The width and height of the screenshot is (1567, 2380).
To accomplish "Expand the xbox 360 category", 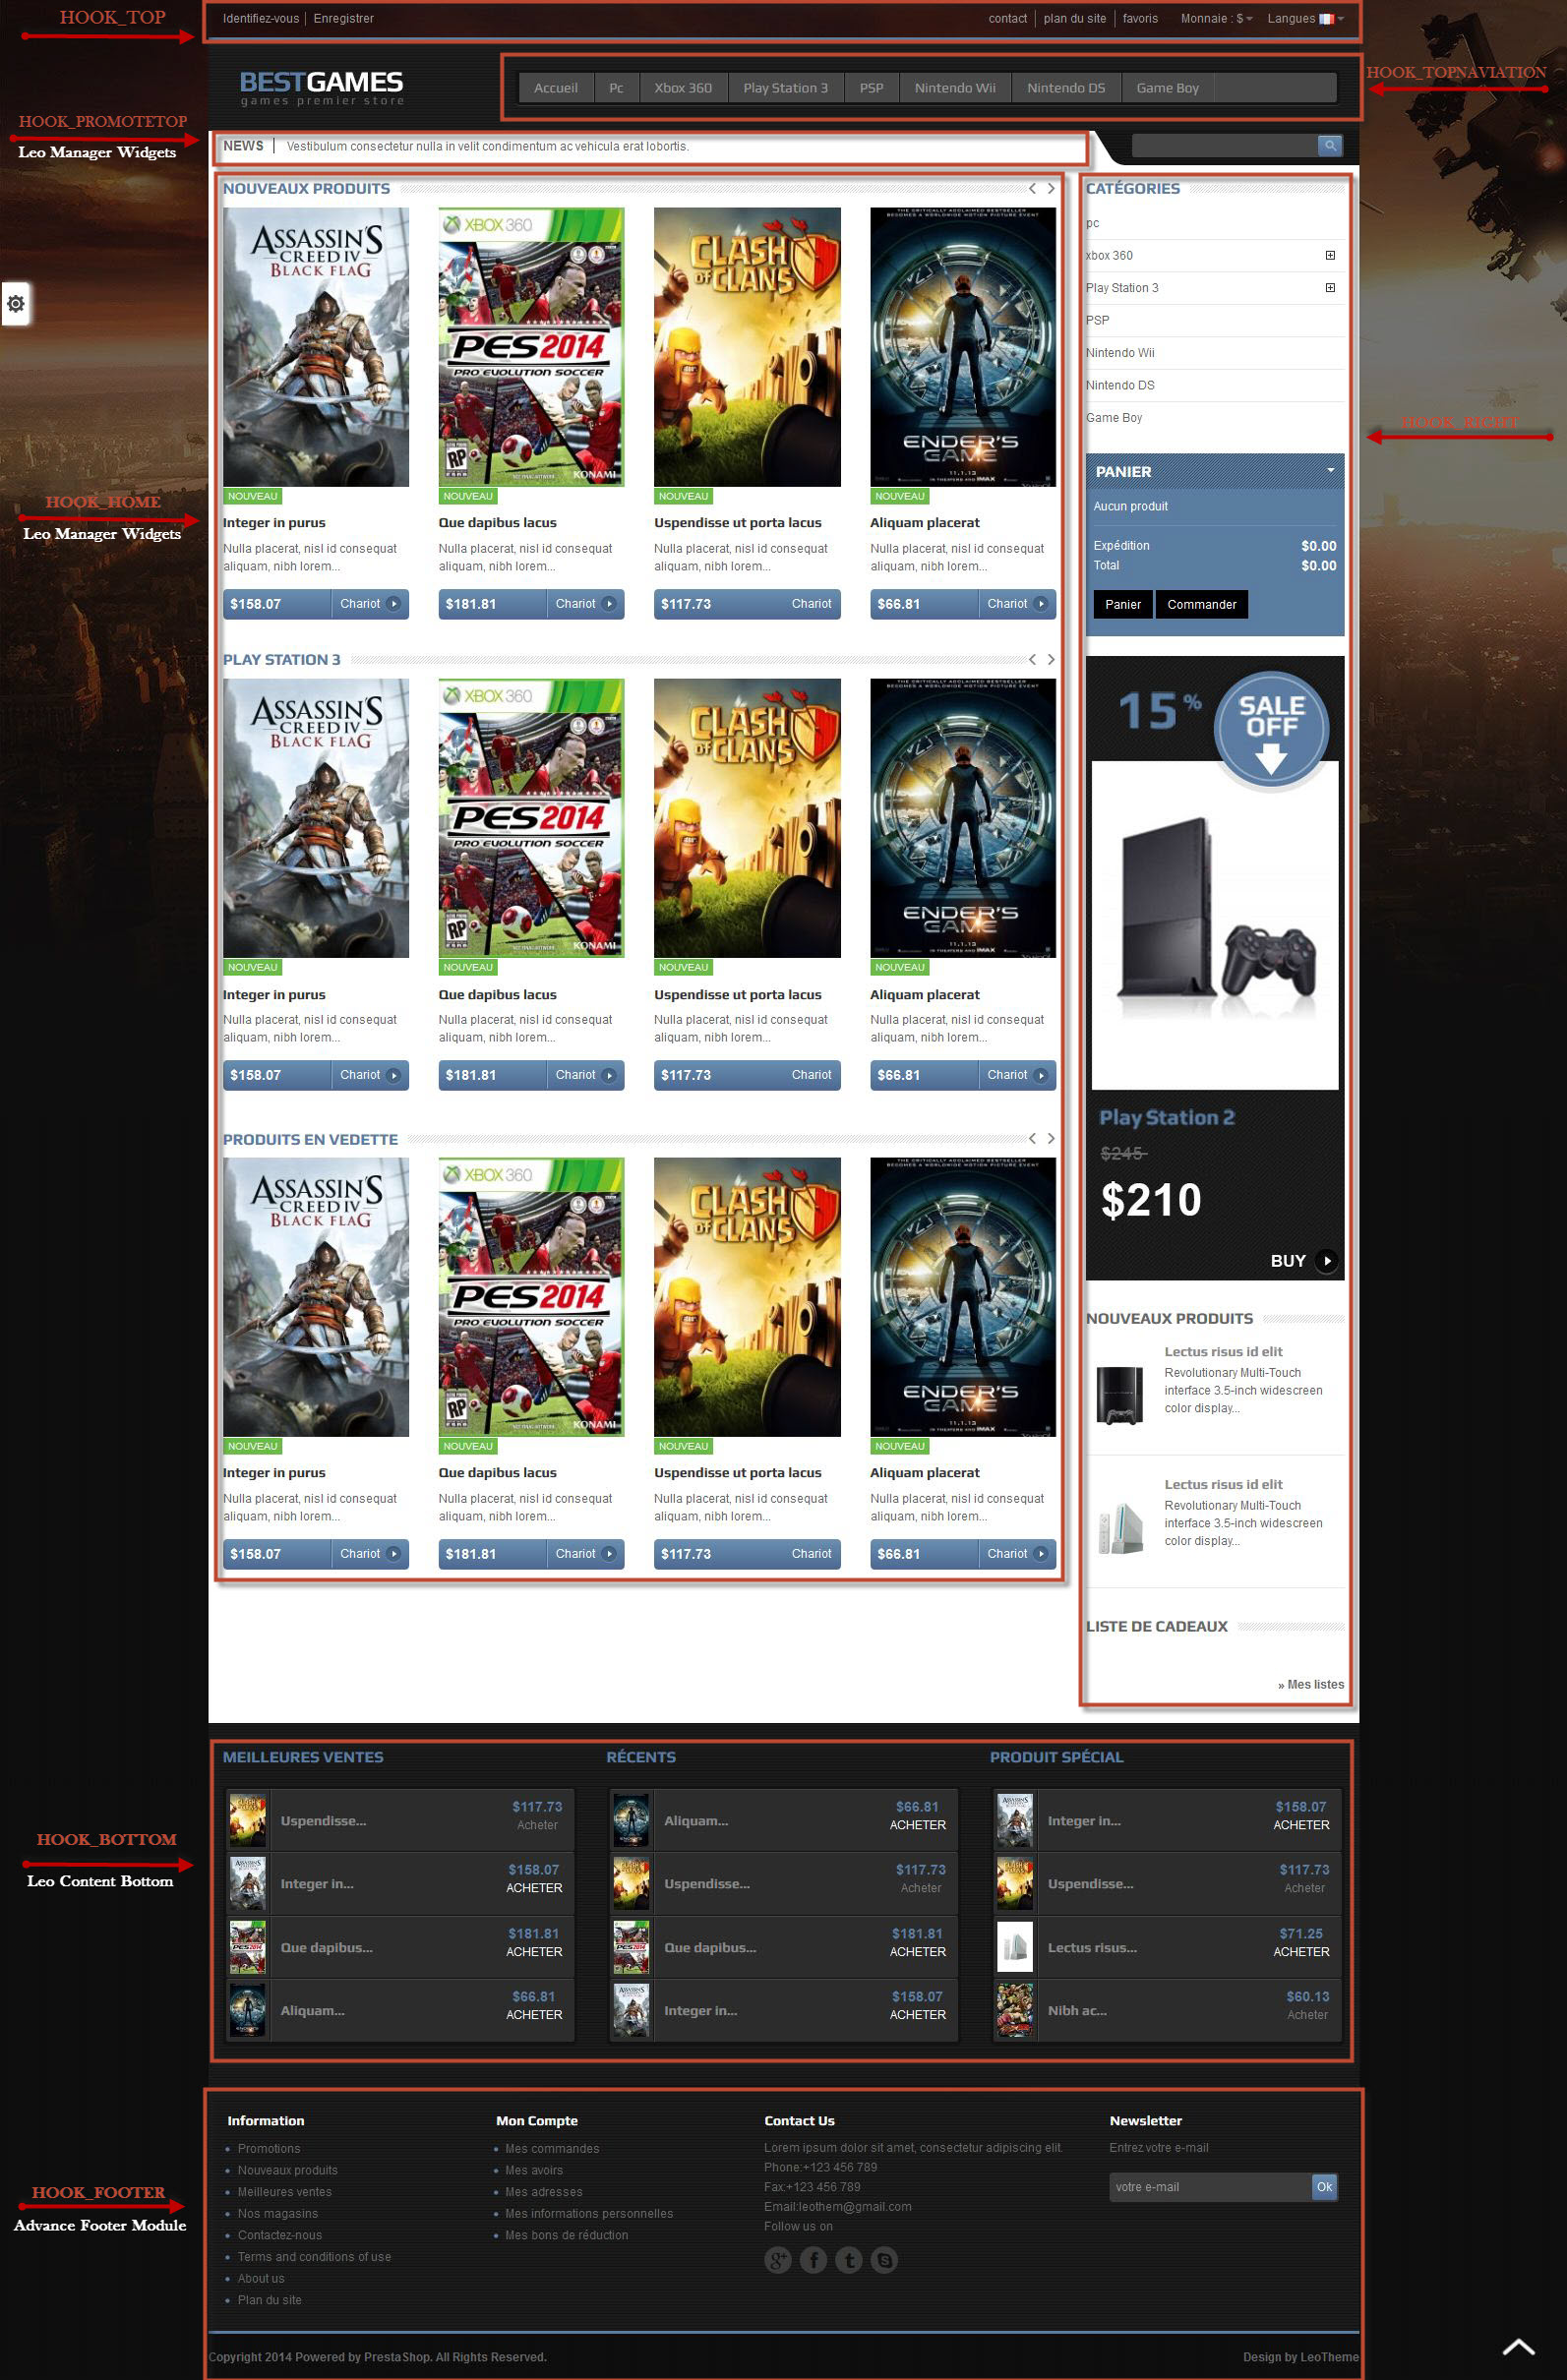I will click(1329, 255).
